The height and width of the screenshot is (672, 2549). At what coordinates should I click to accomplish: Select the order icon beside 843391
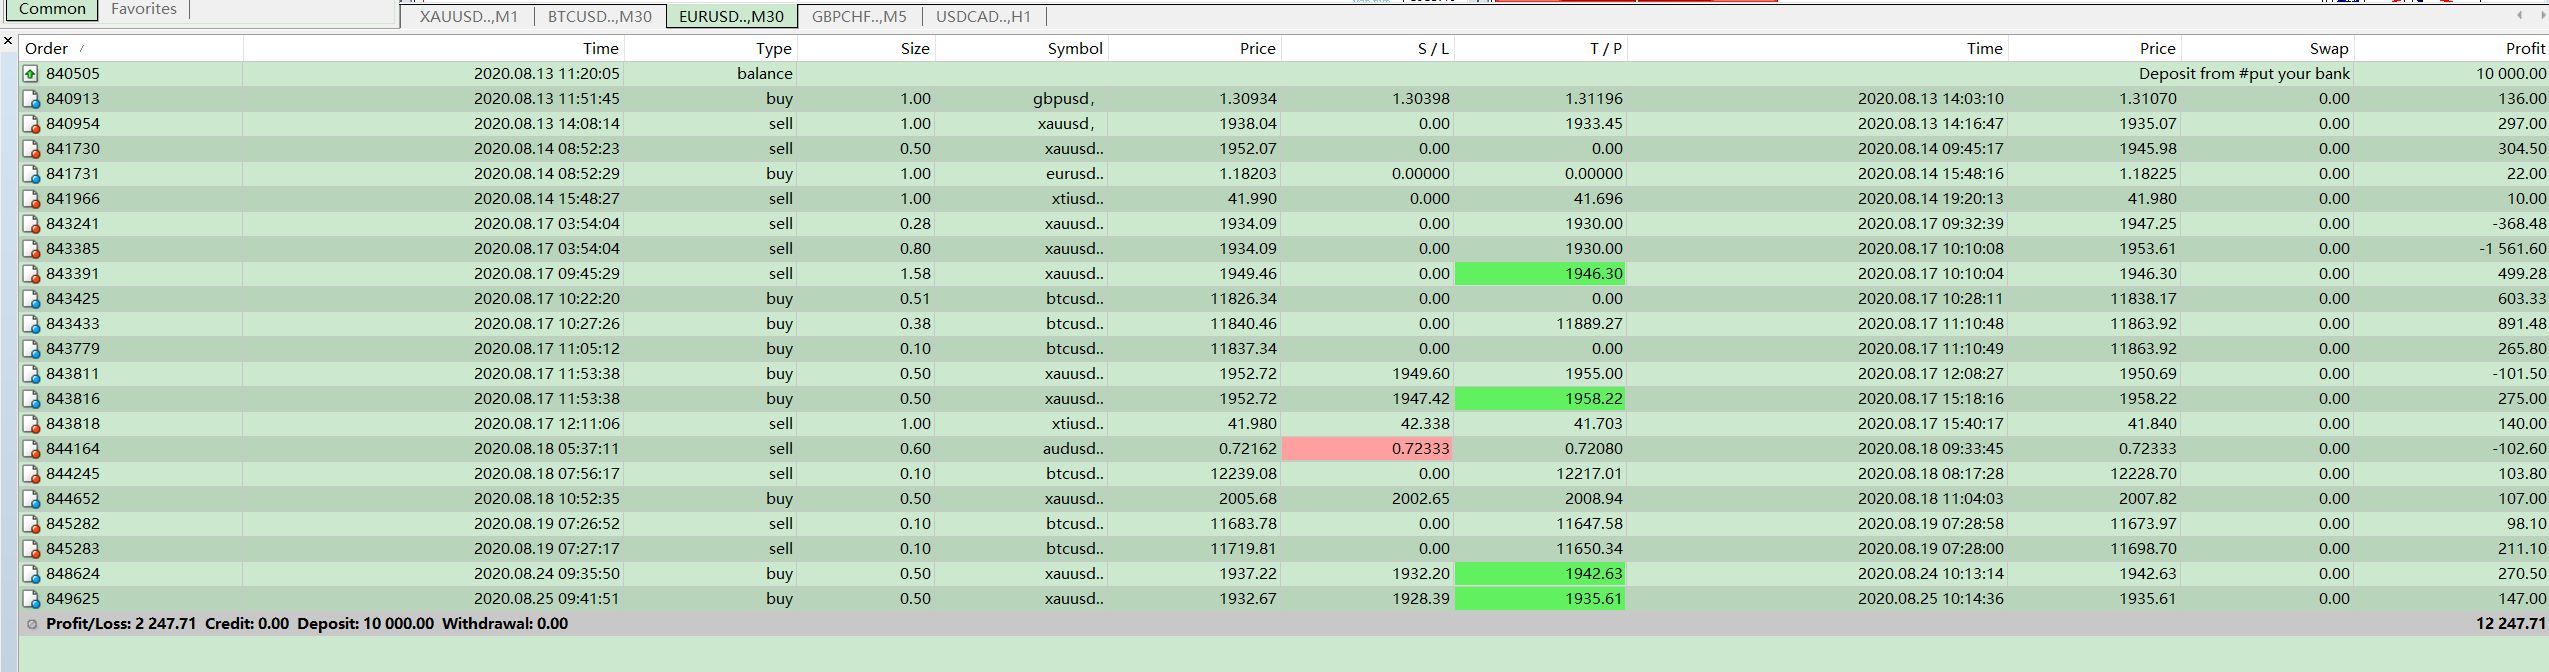(31, 274)
